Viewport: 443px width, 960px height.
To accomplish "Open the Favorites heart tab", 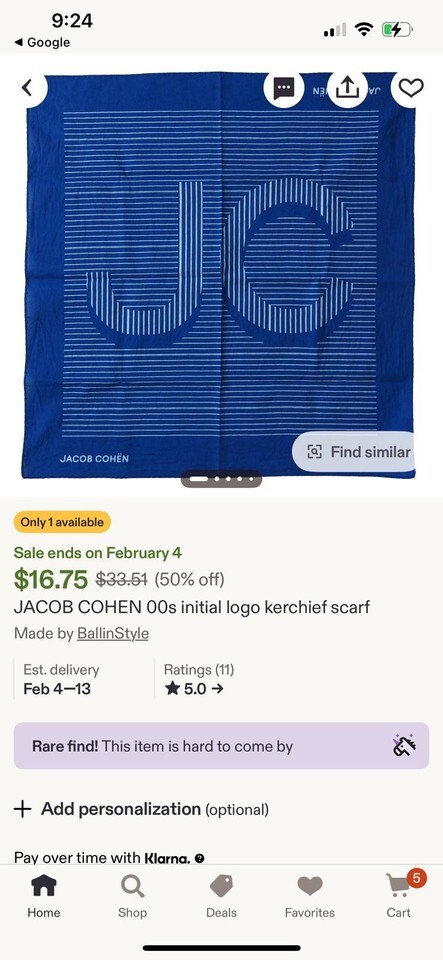I will (310, 896).
